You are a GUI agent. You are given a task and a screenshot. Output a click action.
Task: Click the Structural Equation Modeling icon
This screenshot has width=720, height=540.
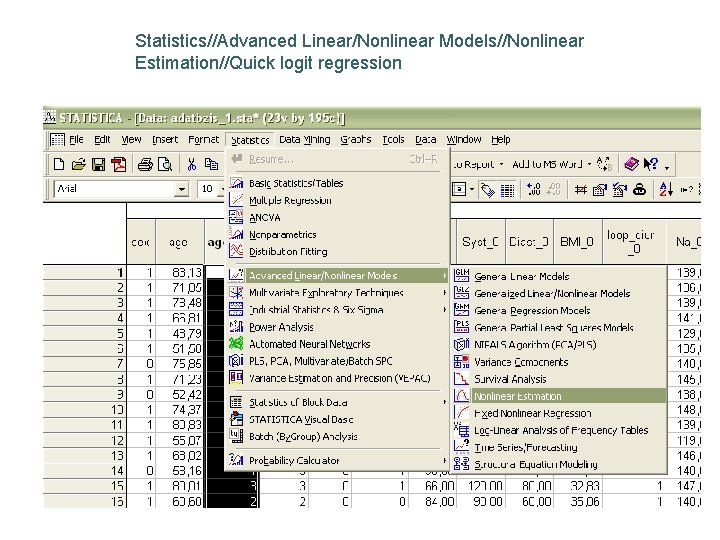[x=461, y=463]
